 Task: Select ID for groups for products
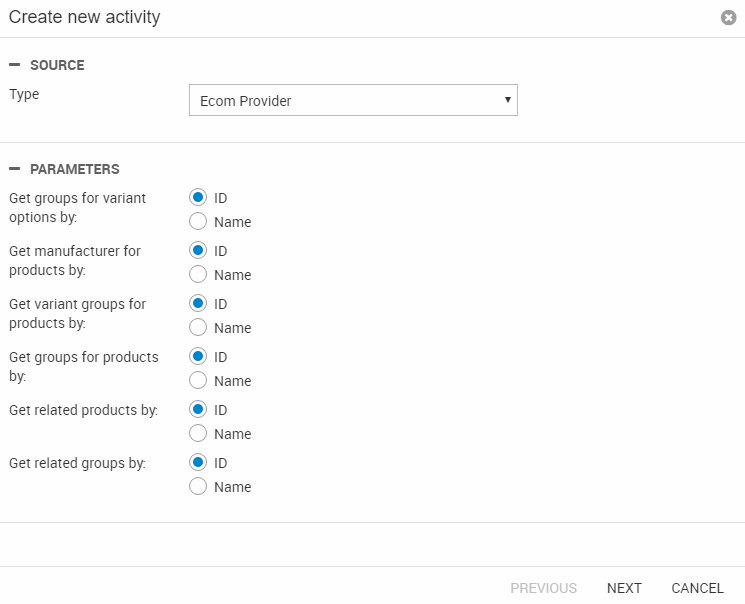[198, 357]
